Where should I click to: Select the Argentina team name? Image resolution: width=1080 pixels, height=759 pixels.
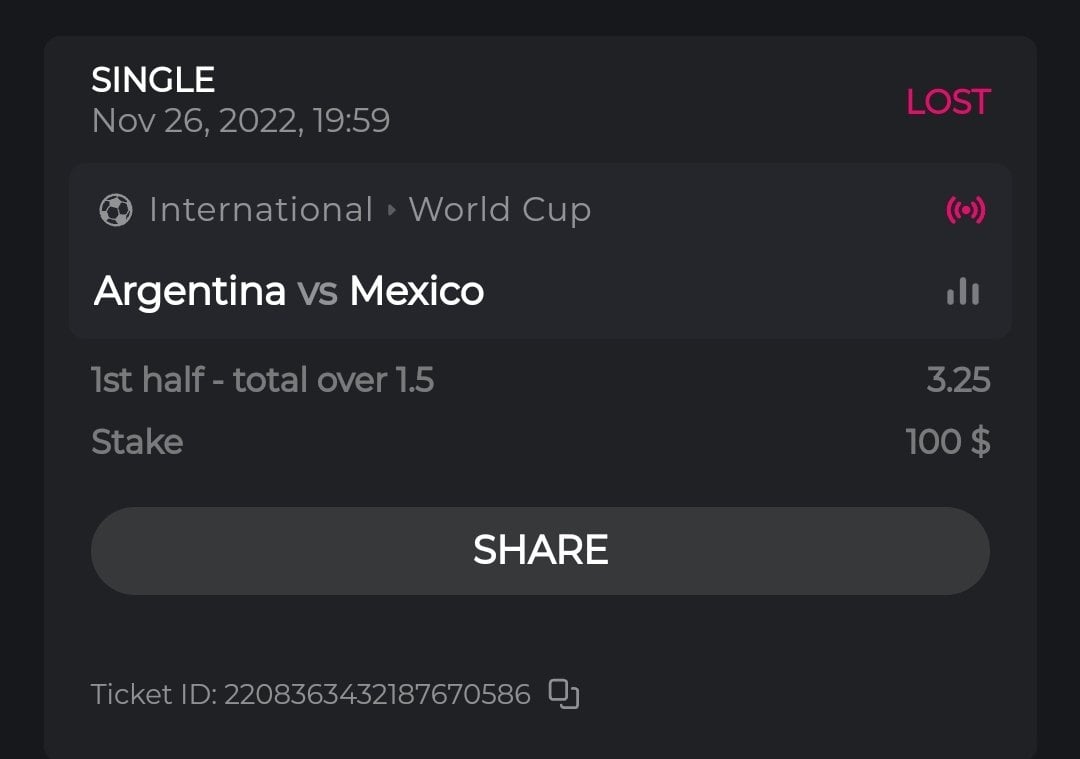point(190,291)
